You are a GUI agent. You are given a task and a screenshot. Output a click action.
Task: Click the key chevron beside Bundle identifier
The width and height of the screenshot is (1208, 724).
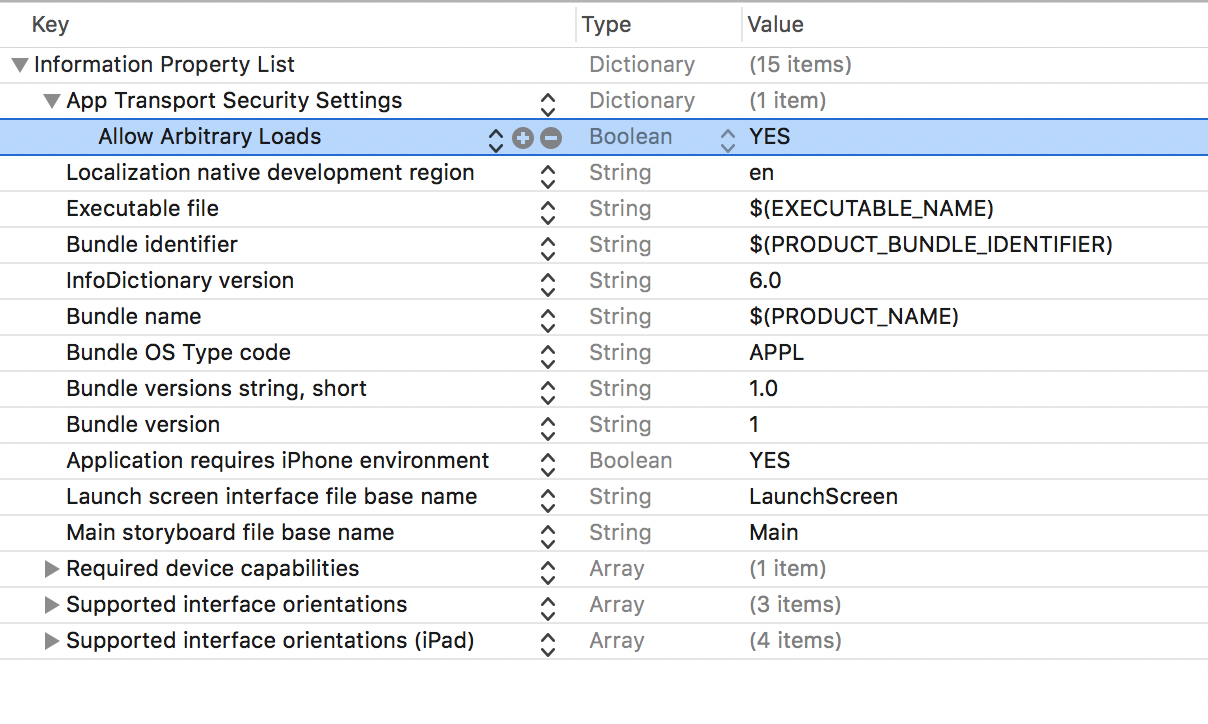point(548,245)
